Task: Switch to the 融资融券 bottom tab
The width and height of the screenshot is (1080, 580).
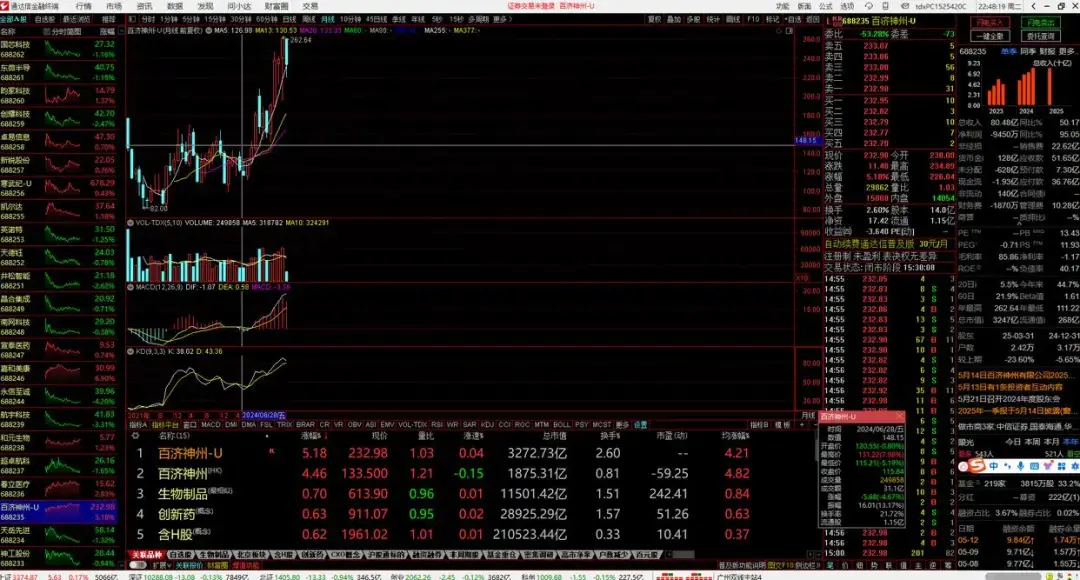Action: (427, 555)
